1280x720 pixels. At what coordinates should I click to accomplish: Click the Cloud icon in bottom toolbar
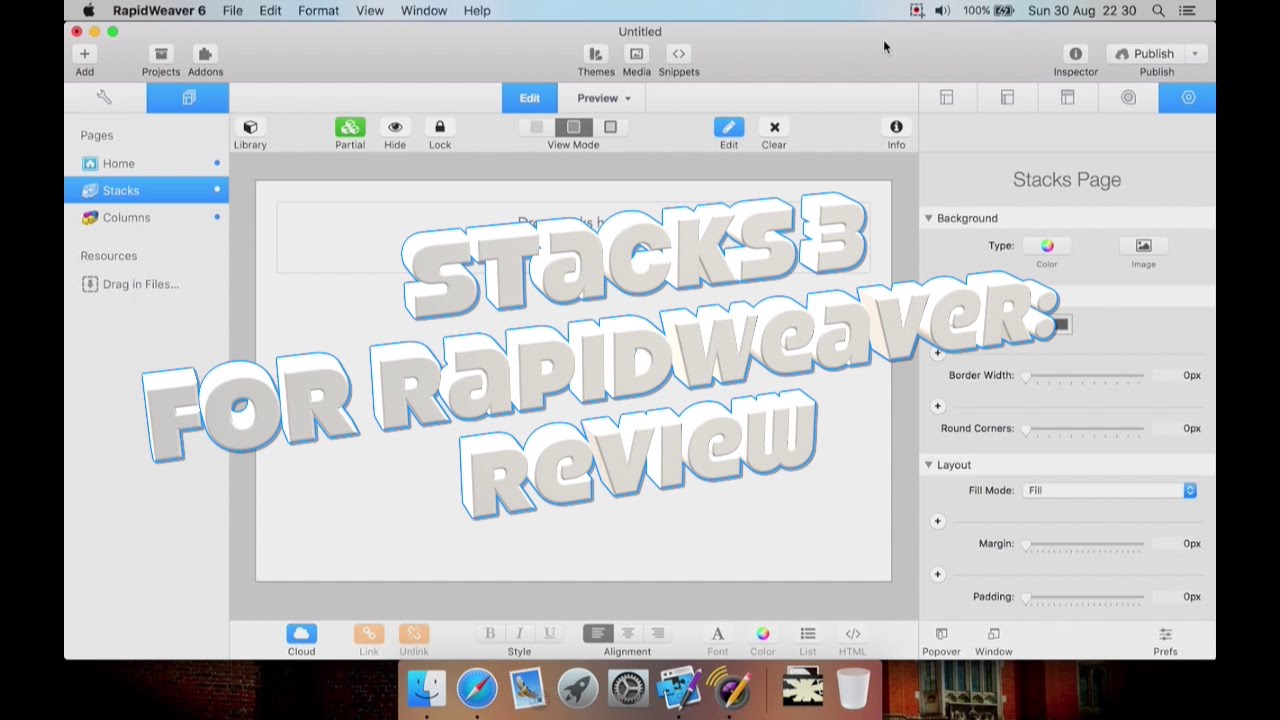pos(301,634)
